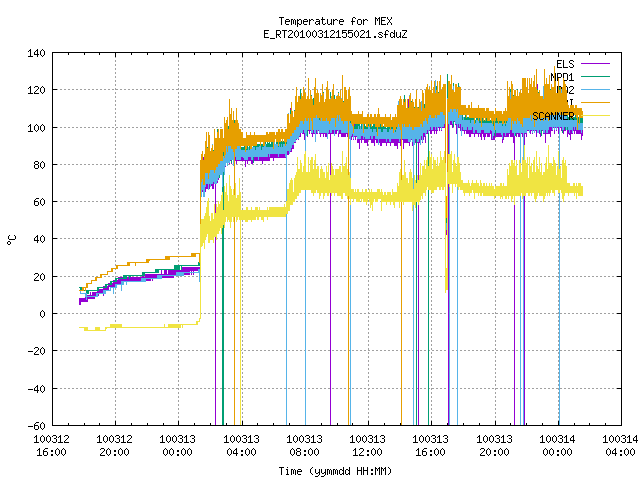The height and width of the screenshot is (480, 640).
Task: Click the '100313 00:00' x-axis tick label
Action: [x=178, y=446]
